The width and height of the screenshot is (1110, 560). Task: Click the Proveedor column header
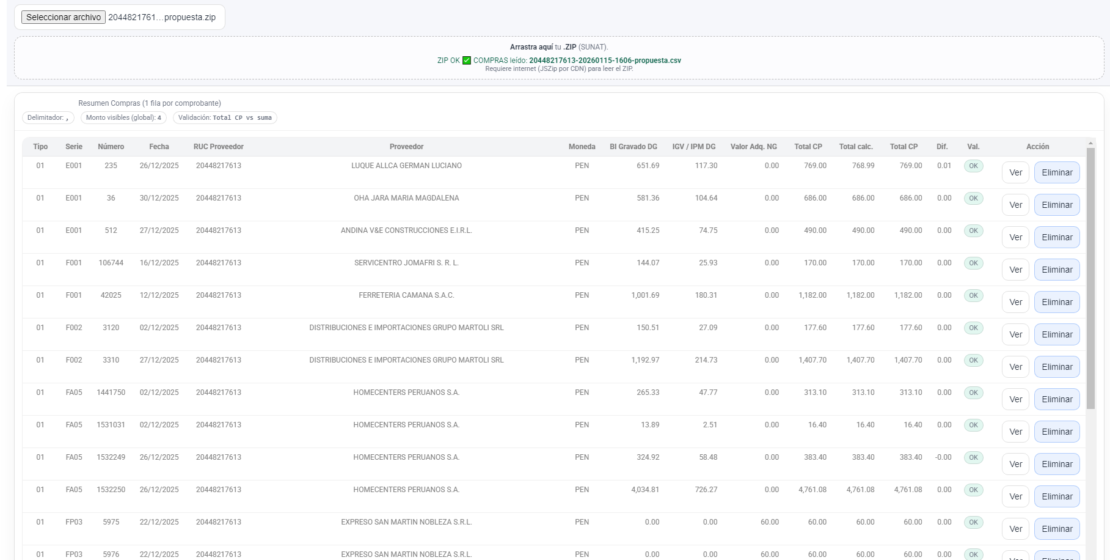pyautogui.click(x=406, y=147)
